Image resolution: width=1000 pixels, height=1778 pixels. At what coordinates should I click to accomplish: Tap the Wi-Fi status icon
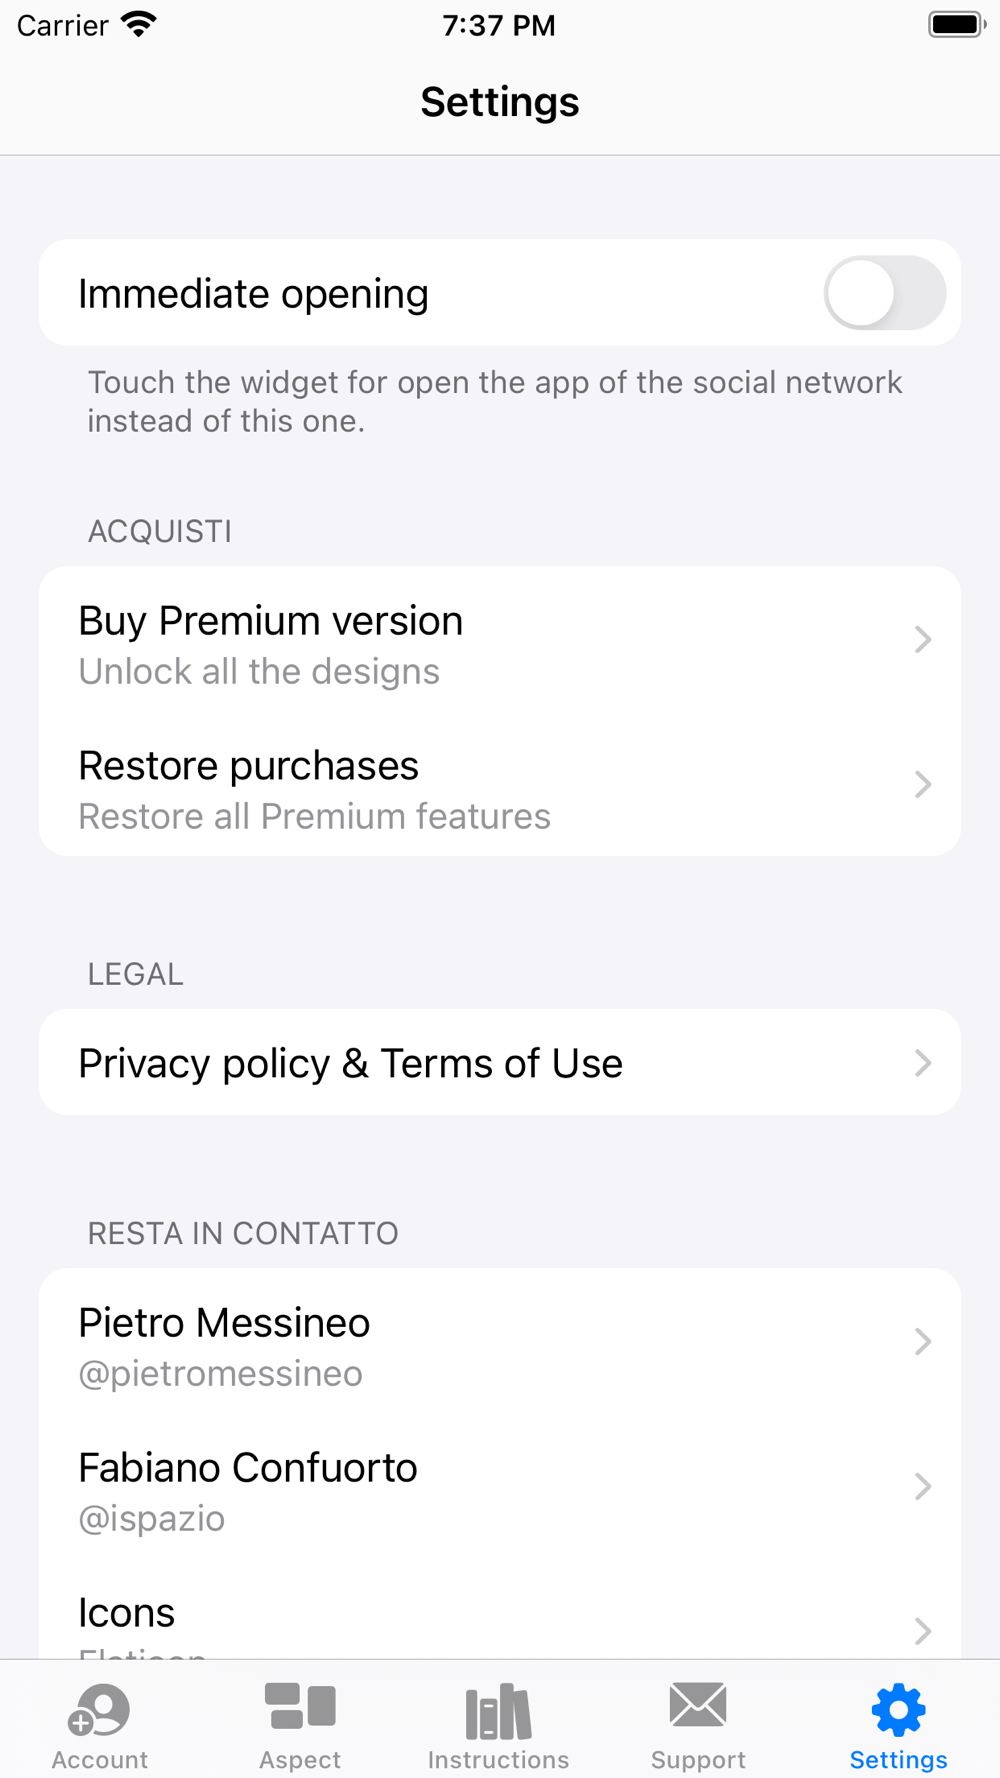tap(139, 24)
